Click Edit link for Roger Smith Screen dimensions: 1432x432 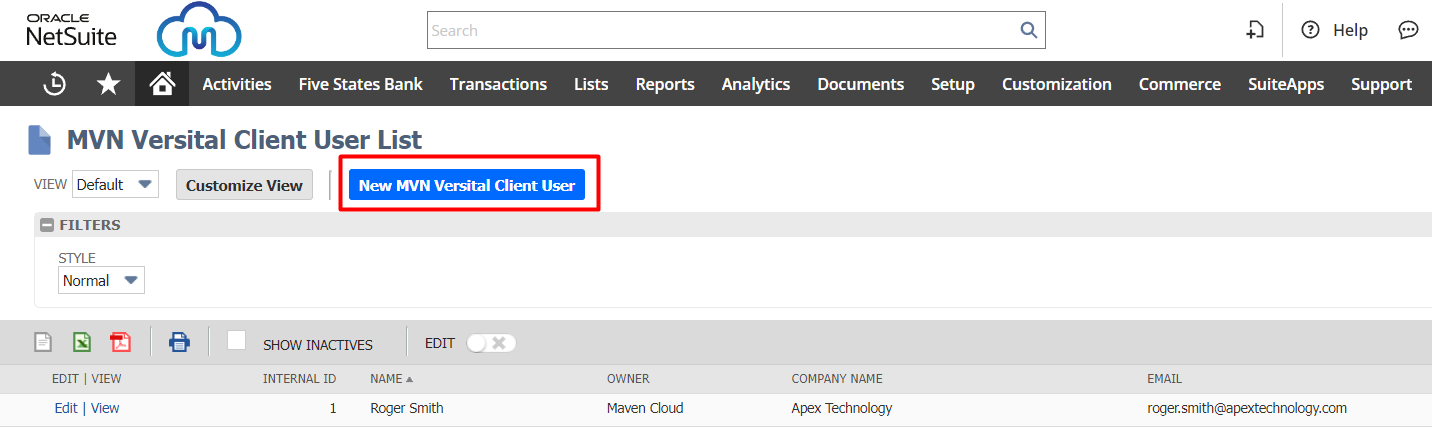click(65, 408)
